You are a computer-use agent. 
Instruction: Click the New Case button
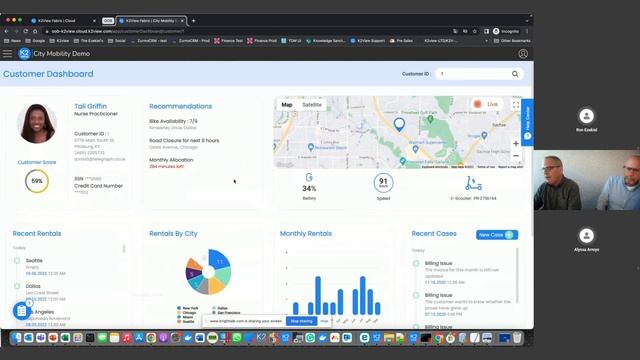(497, 235)
